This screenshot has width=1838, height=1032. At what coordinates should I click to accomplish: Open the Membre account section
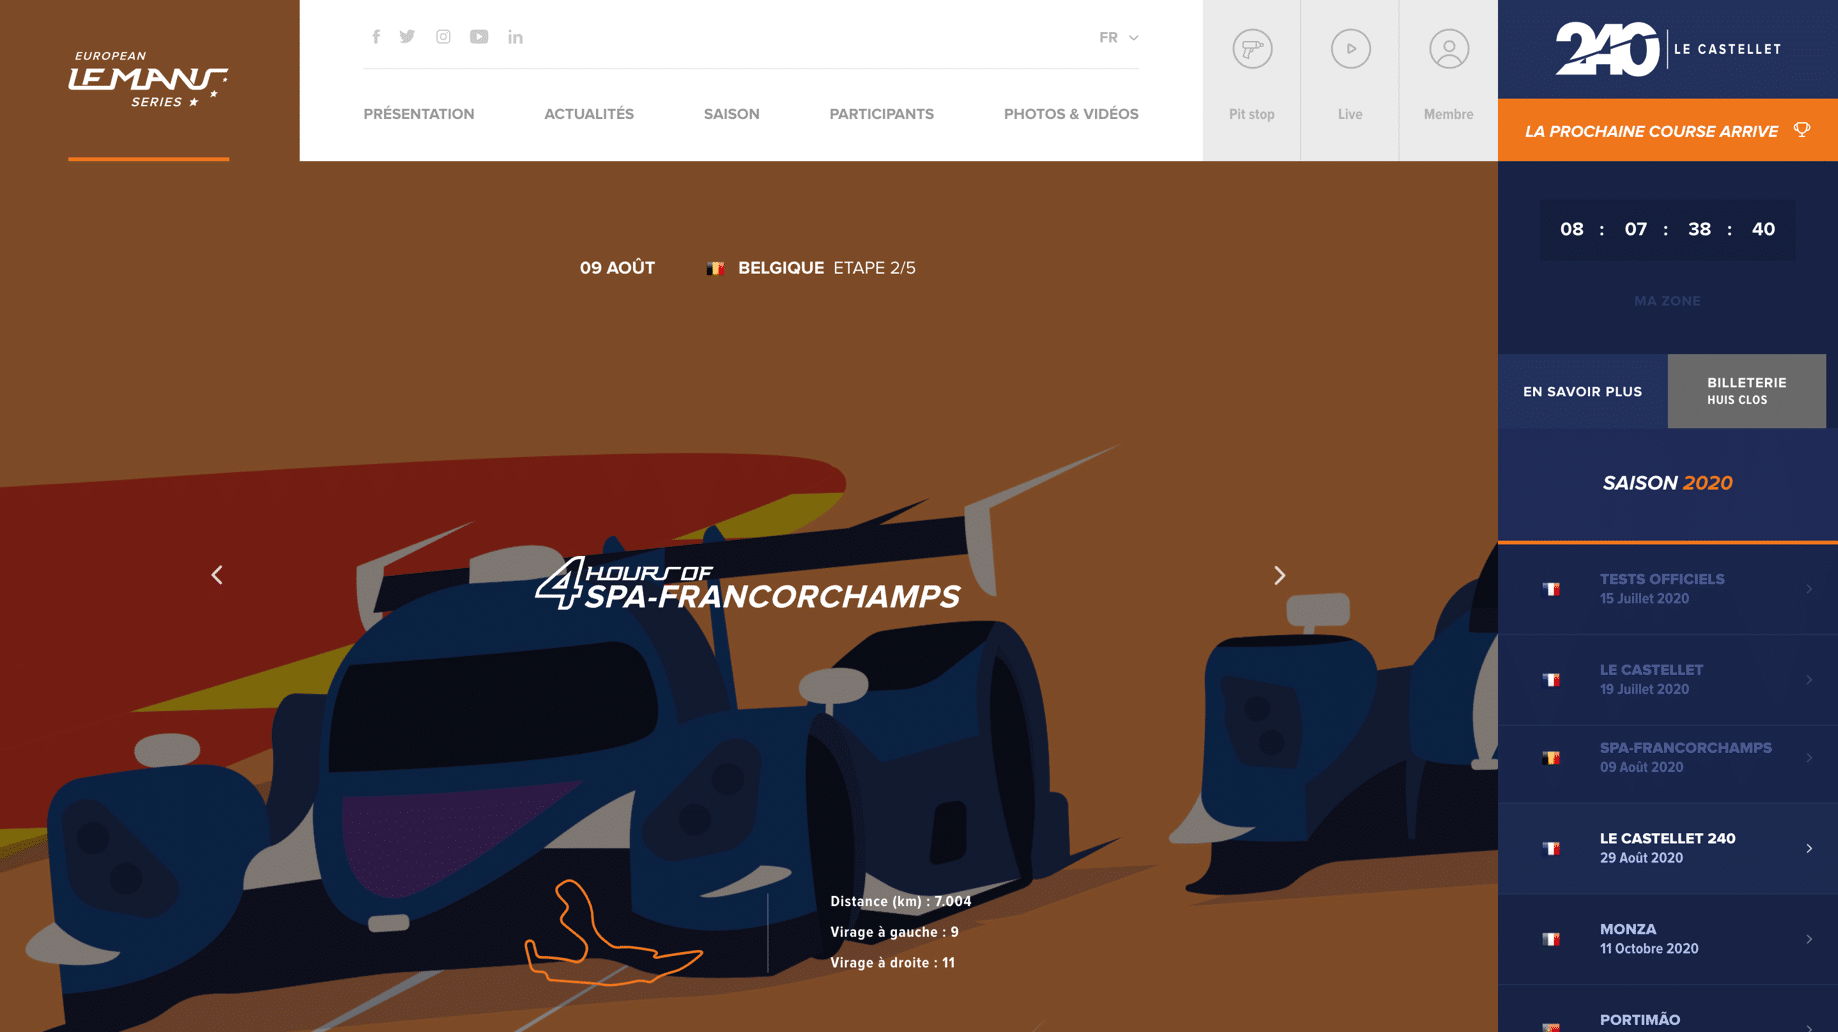pos(1448,80)
